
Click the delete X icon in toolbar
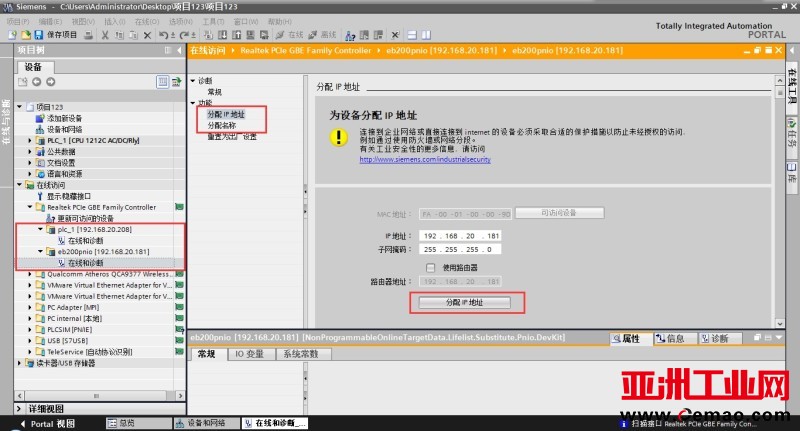point(149,35)
